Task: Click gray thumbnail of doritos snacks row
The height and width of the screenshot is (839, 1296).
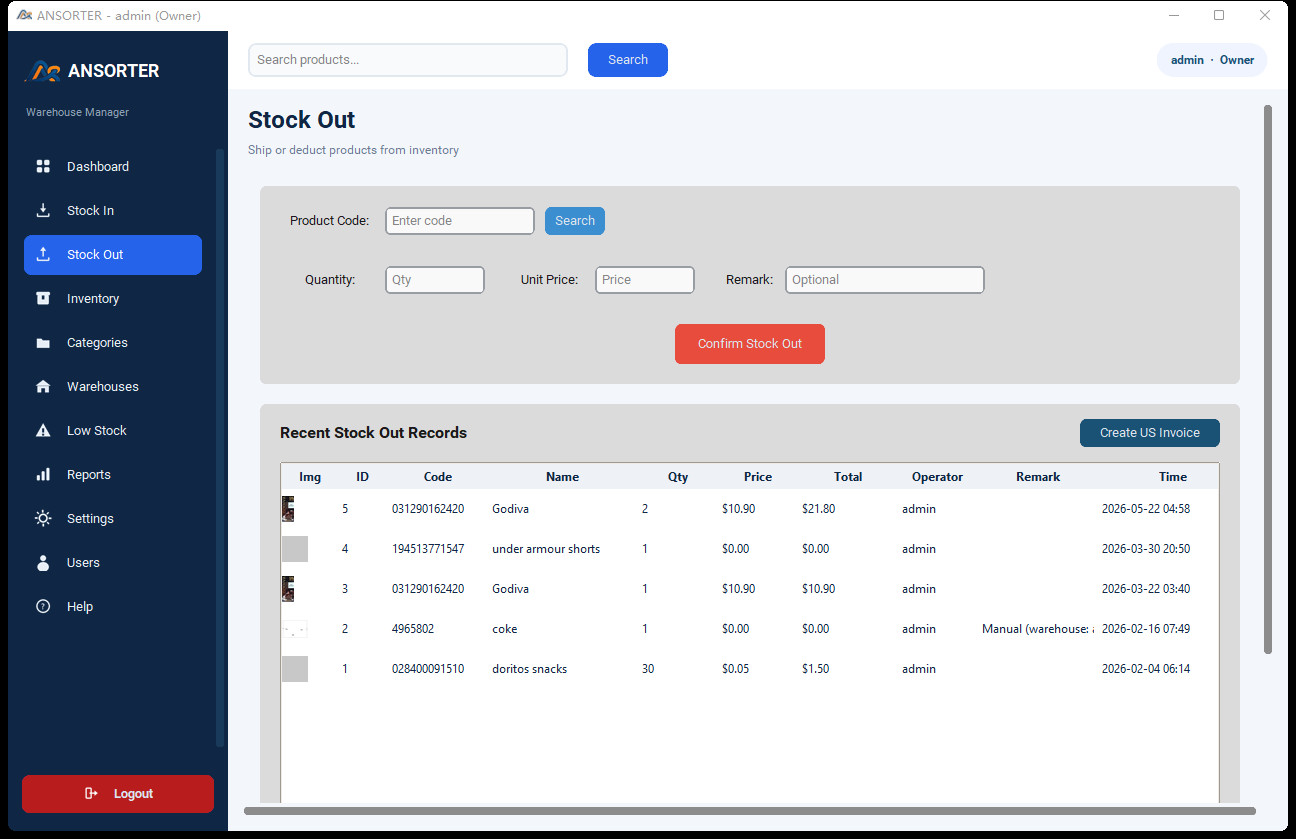Action: (x=295, y=669)
